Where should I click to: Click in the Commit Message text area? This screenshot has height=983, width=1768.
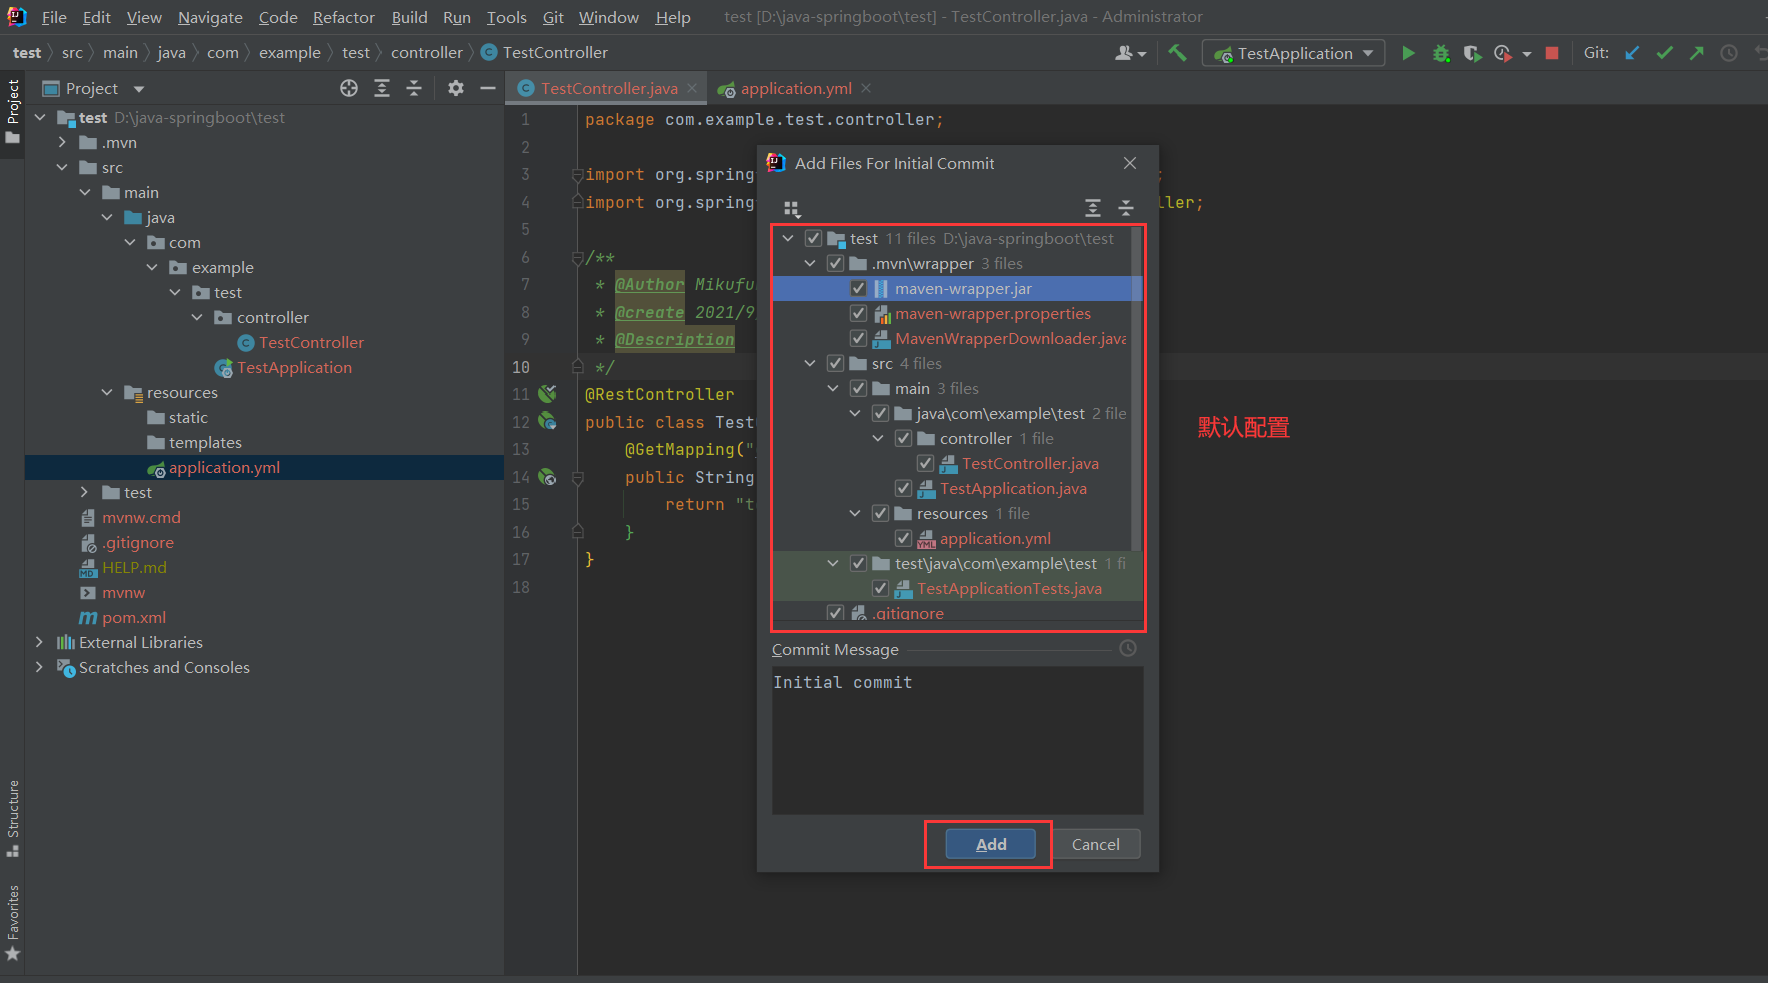(957, 740)
